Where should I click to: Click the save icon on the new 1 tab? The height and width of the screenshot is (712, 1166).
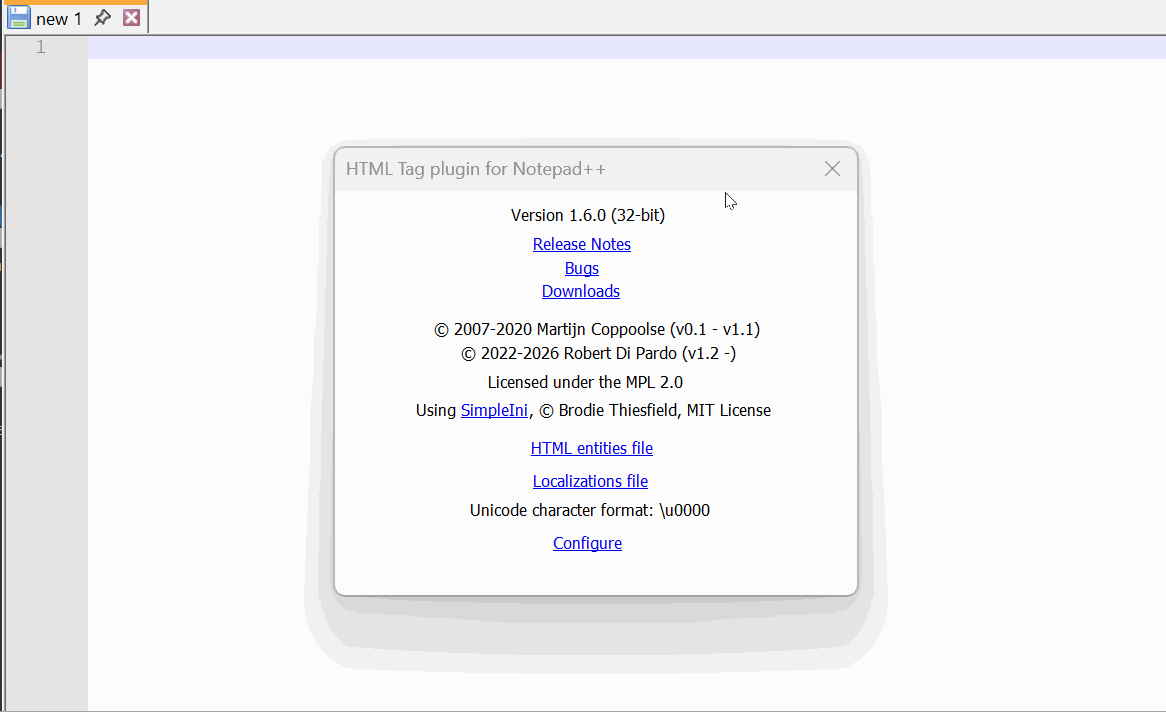point(19,18)
